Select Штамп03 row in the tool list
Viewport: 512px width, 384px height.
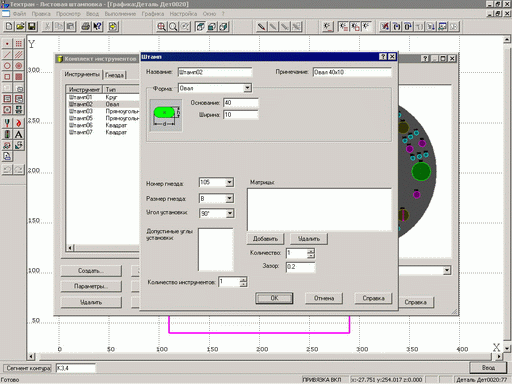pyautogui.click(x=103, y=111)
